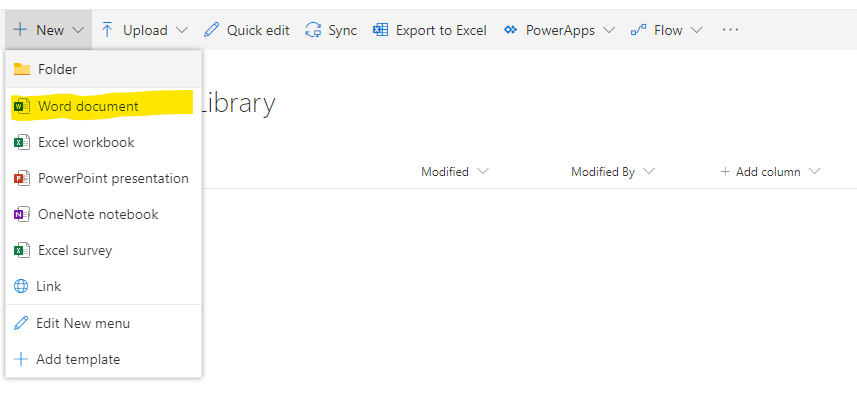Click the Excel workbook icon

click(x=21, y=142)
